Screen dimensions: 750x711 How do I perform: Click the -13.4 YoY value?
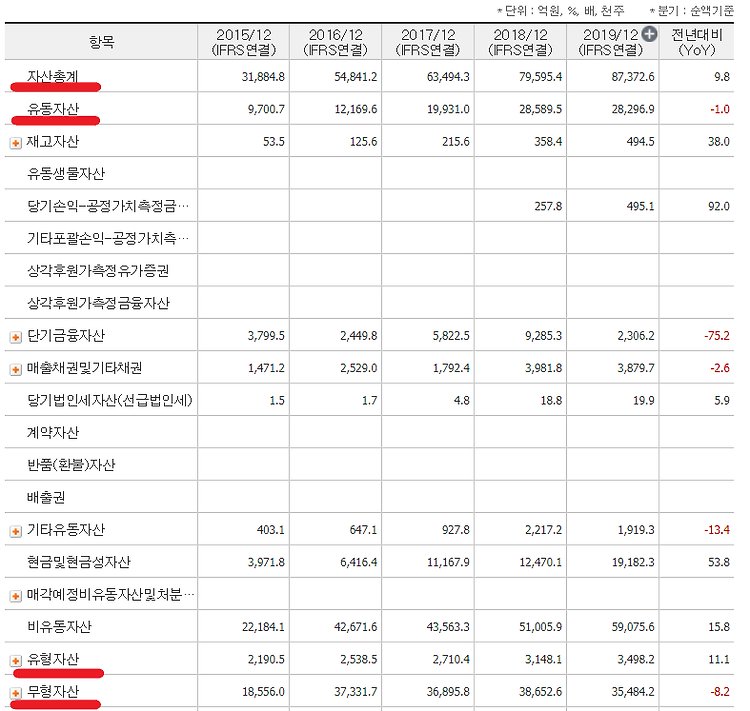717,530
